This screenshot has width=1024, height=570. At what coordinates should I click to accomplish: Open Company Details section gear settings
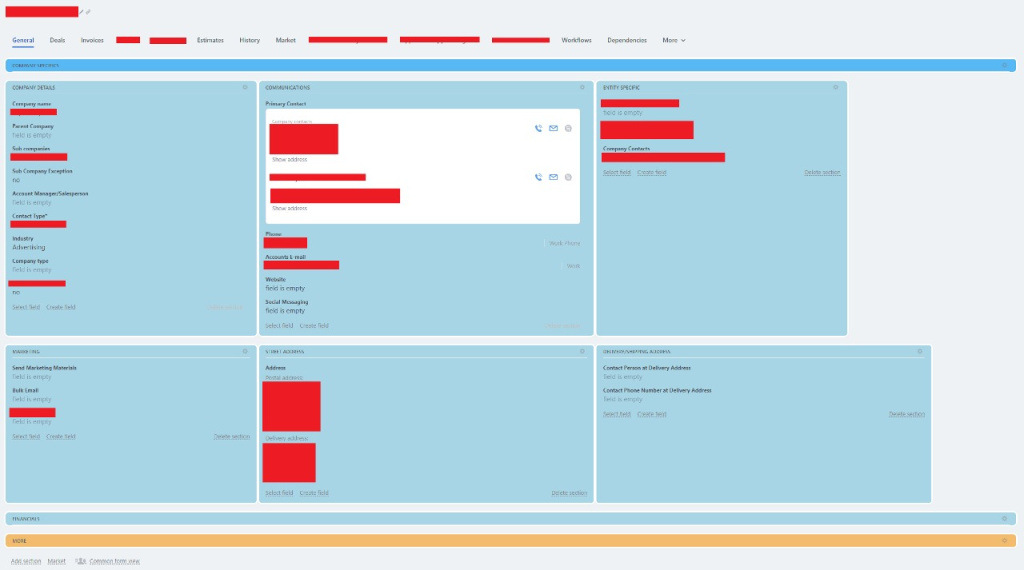[x=244, y=87]
